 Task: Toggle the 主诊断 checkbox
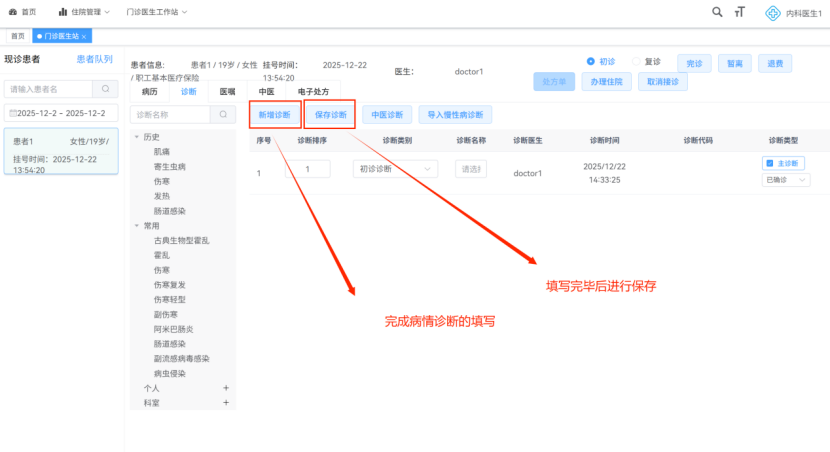pos(769,163)
